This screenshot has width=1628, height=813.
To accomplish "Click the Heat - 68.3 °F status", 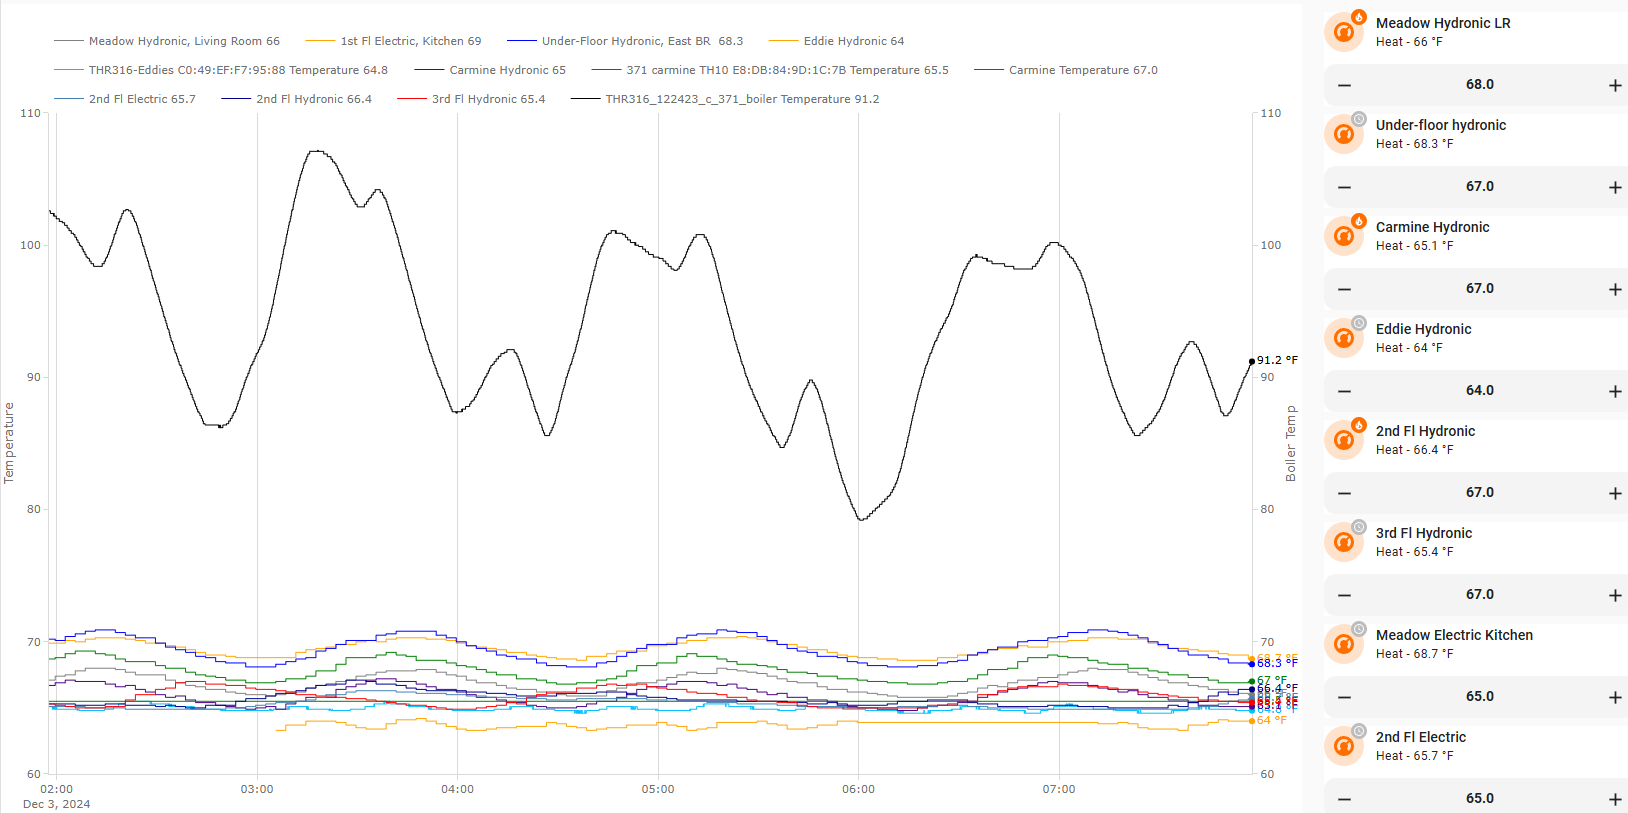I will (1414, 144).
